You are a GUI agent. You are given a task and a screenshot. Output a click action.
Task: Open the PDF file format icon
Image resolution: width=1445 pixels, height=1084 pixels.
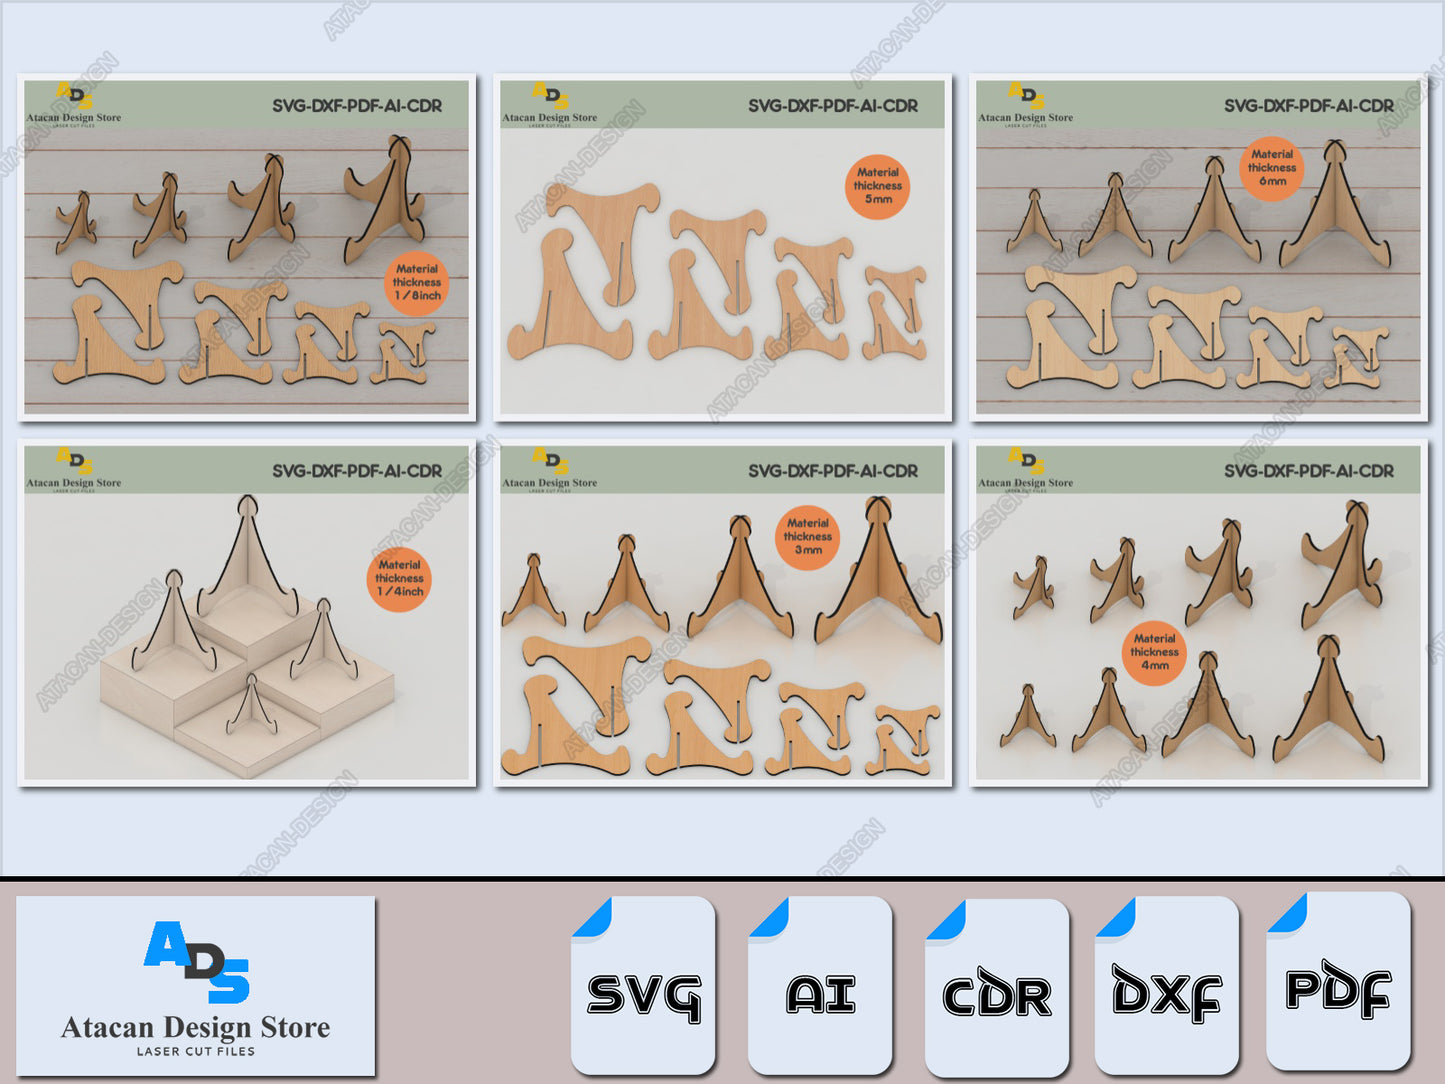point(1338,982)
